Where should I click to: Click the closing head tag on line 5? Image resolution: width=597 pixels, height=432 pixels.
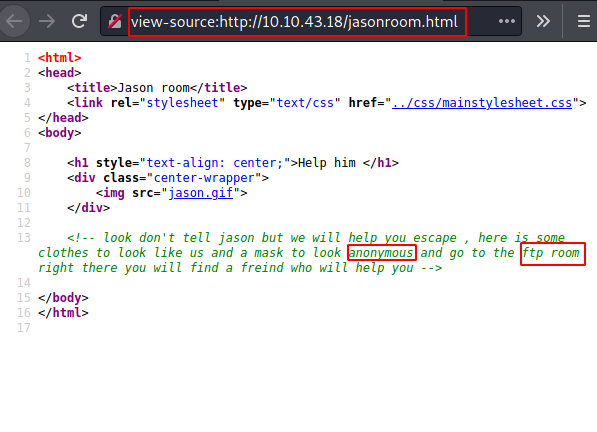[x=63, y=118]
